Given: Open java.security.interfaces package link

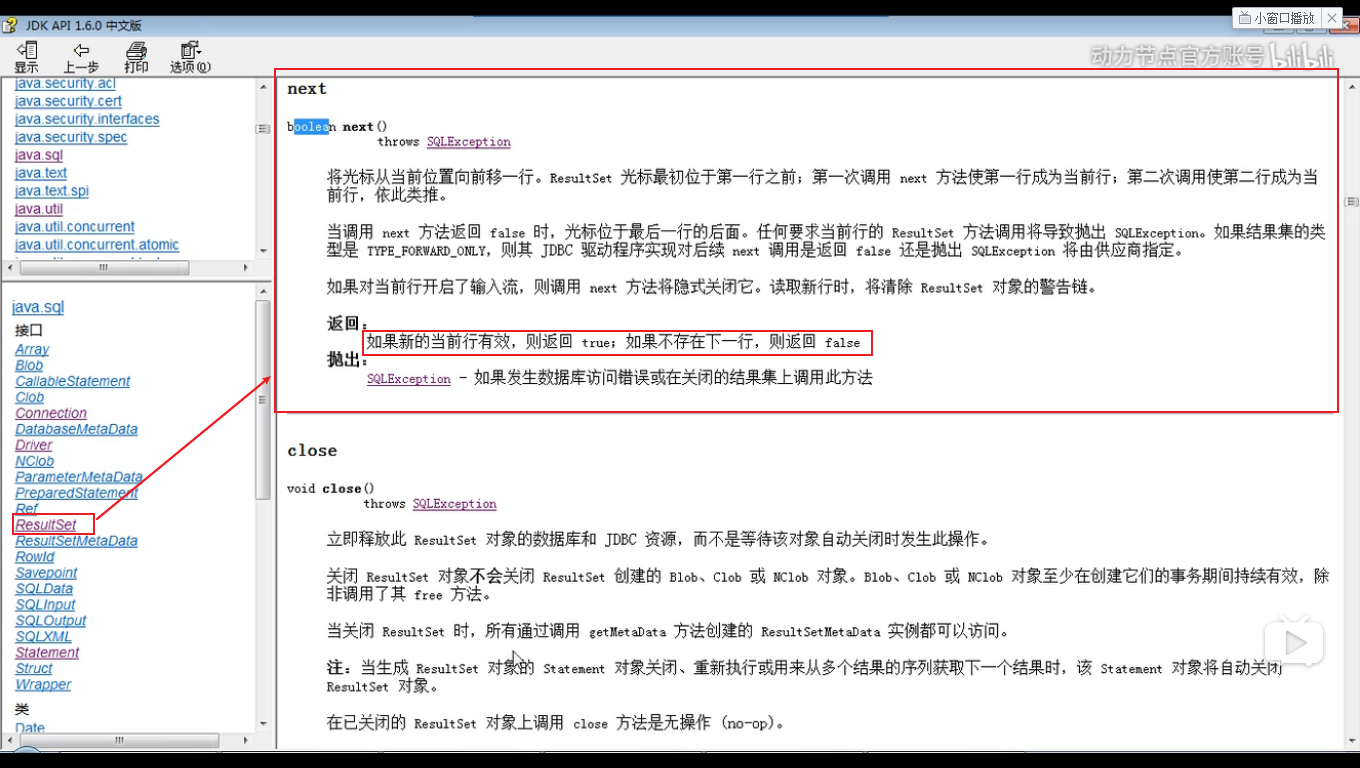Looking at the screenshot, I should click(x=87, y=119).
